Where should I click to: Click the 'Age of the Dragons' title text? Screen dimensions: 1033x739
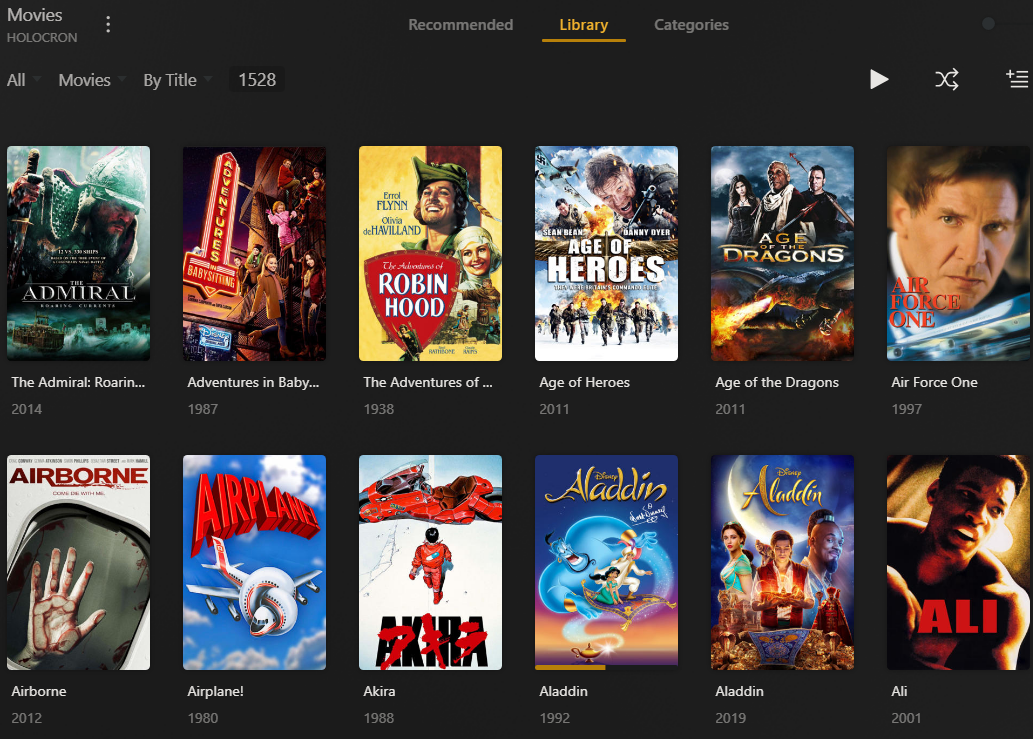[x=777, y=382]
